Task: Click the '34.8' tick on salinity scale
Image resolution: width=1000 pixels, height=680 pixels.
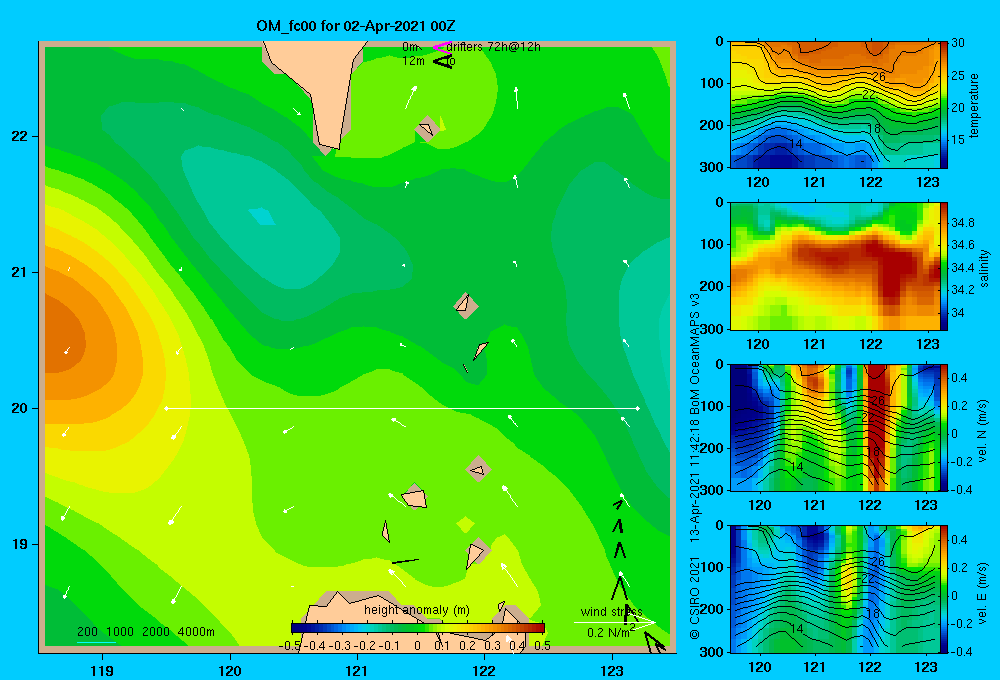Action: tap(963, 223)
